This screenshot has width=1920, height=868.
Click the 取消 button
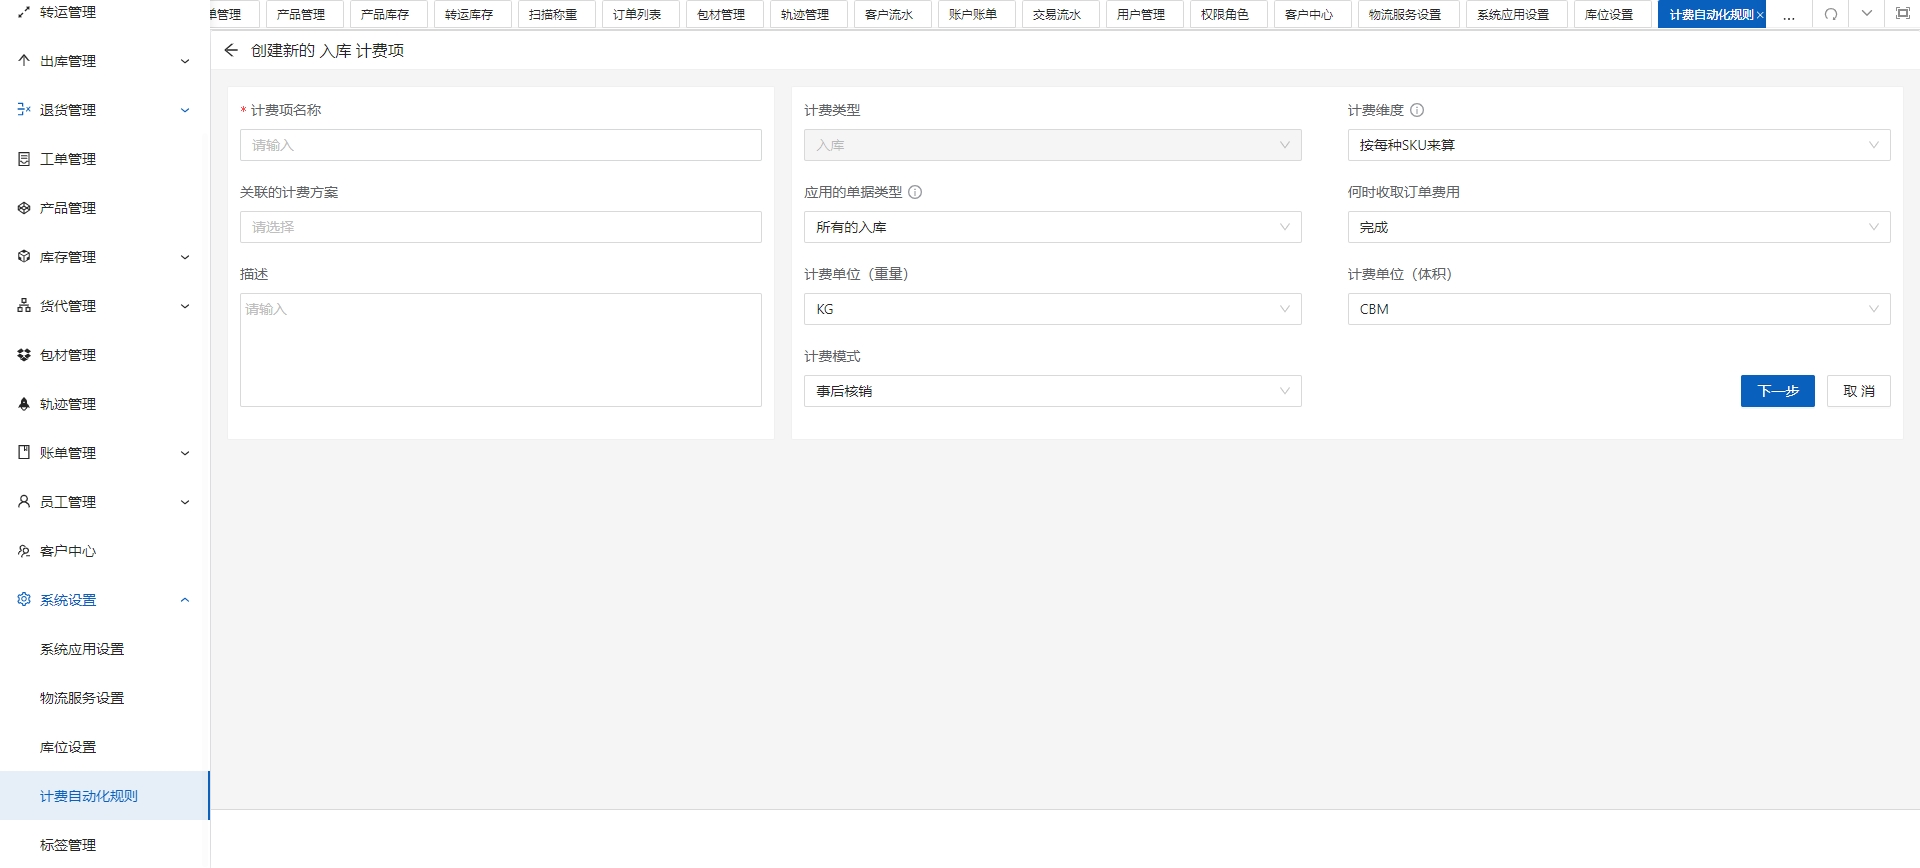click(1858, 391)
